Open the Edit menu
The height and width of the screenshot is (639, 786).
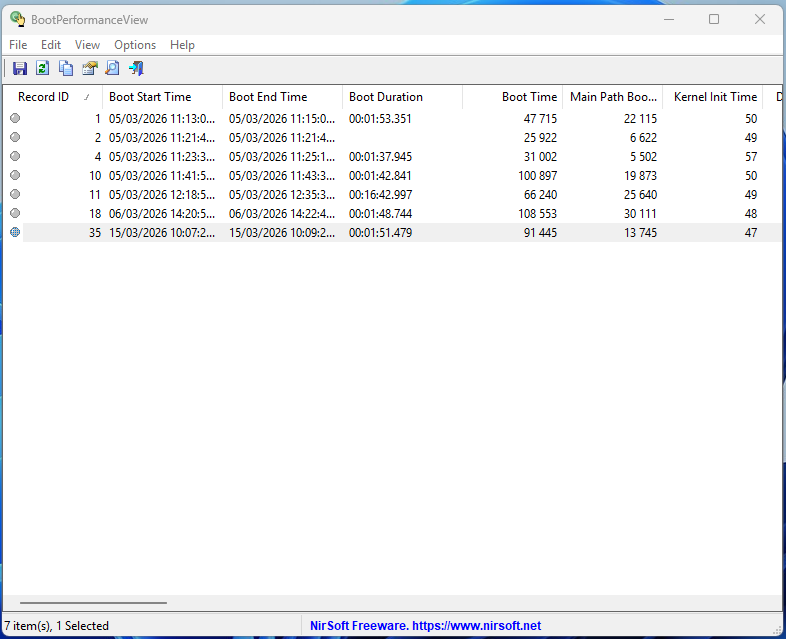tap(51, 45)
